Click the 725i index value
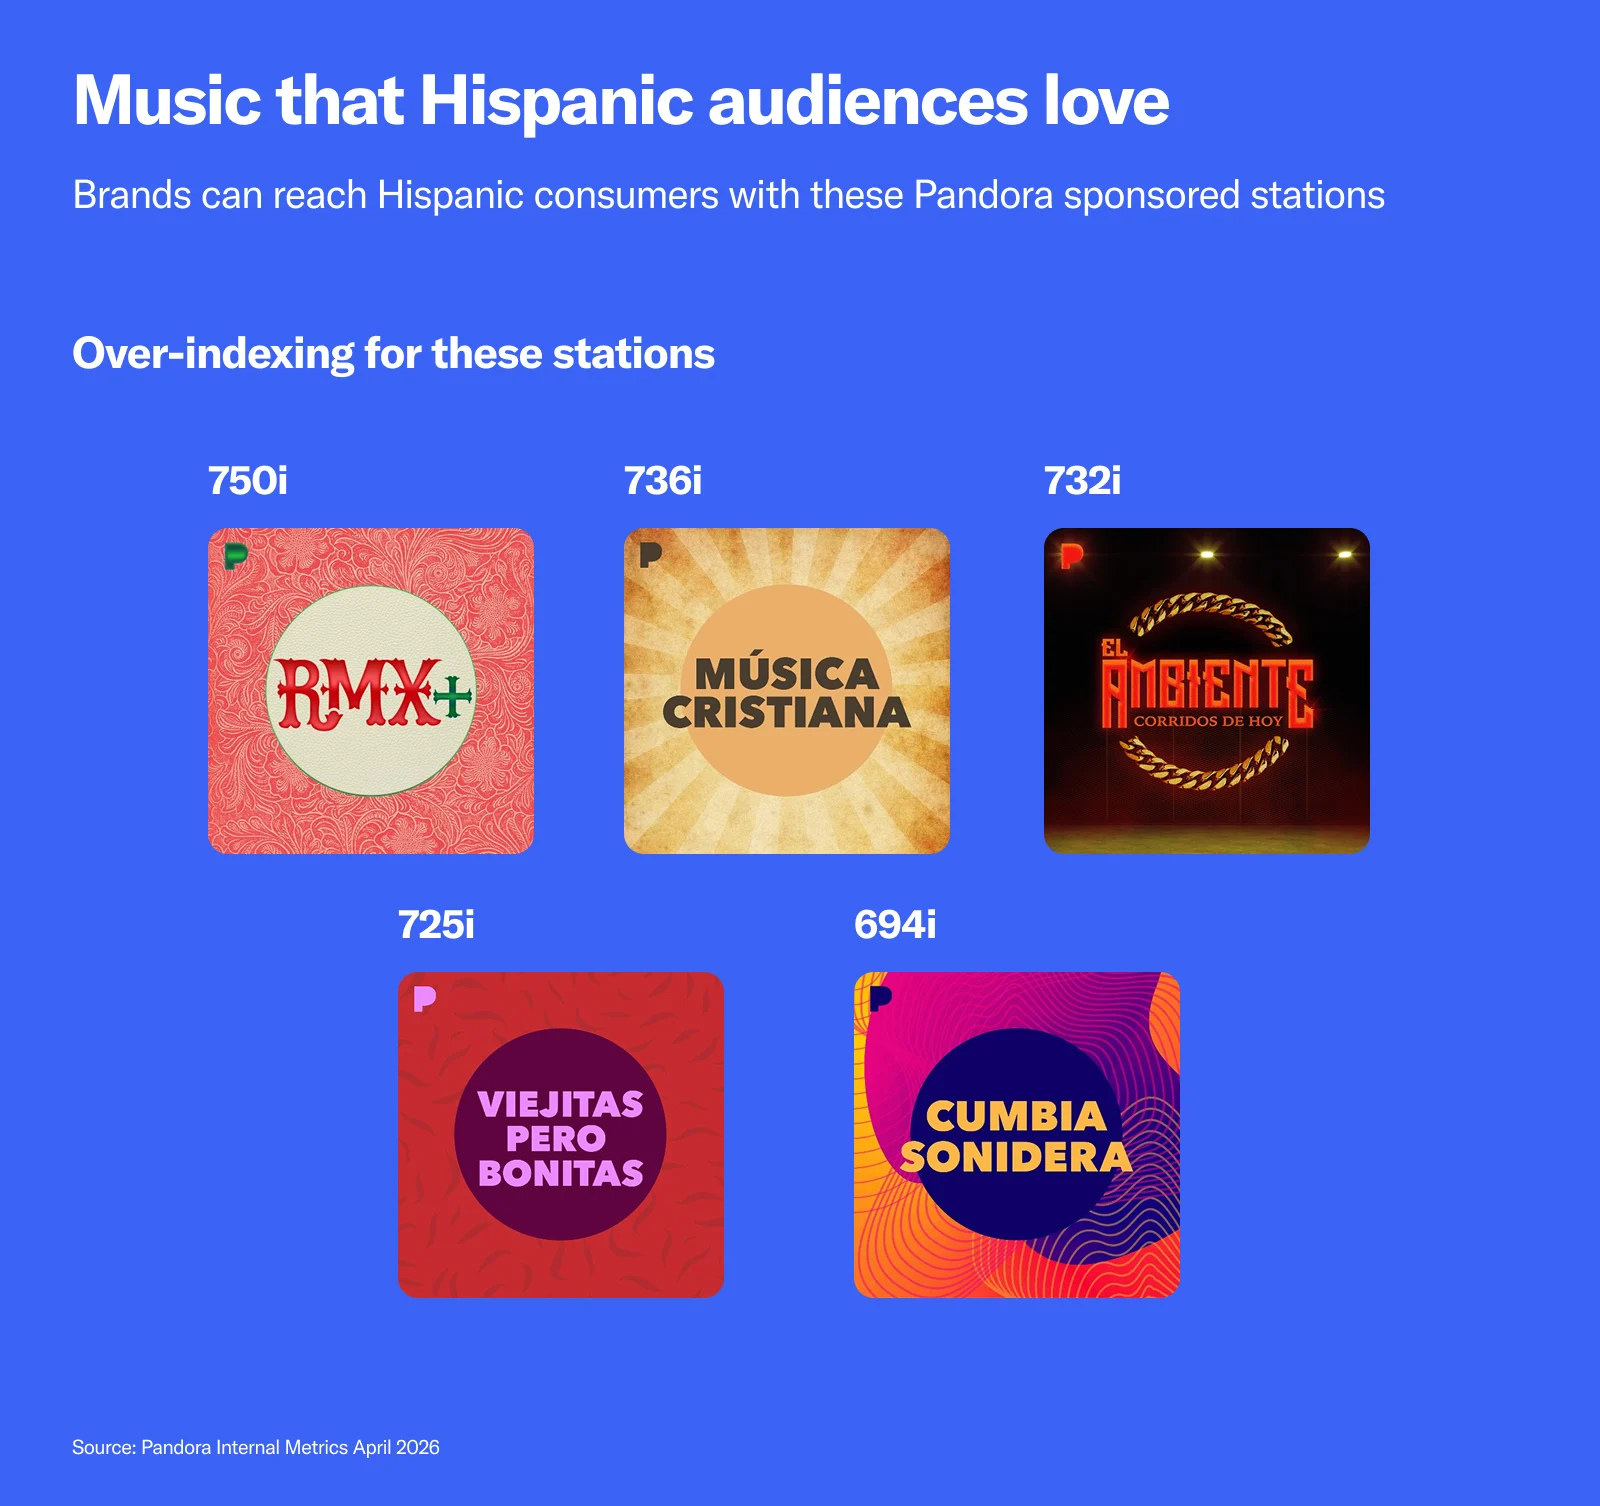The image size is (1600, 1506). (436, 925)
